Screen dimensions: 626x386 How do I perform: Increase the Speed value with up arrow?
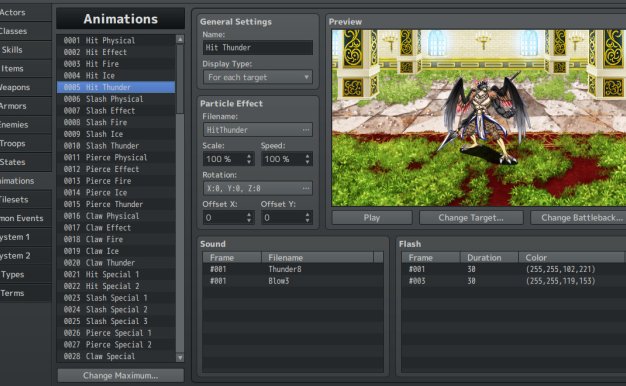[x=307, y=156]
